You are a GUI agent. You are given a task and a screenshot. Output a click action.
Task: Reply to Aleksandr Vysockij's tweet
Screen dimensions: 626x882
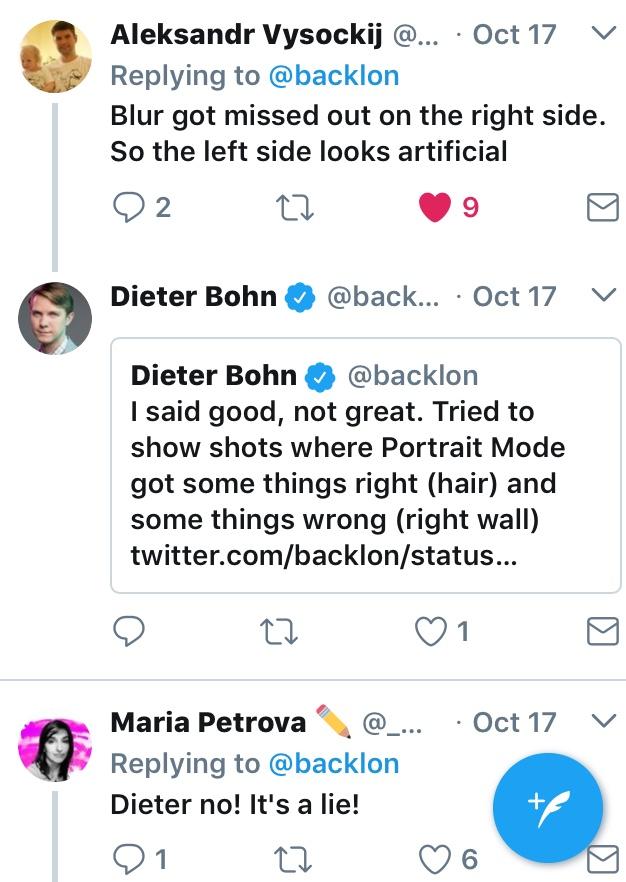tap(128, 207)
